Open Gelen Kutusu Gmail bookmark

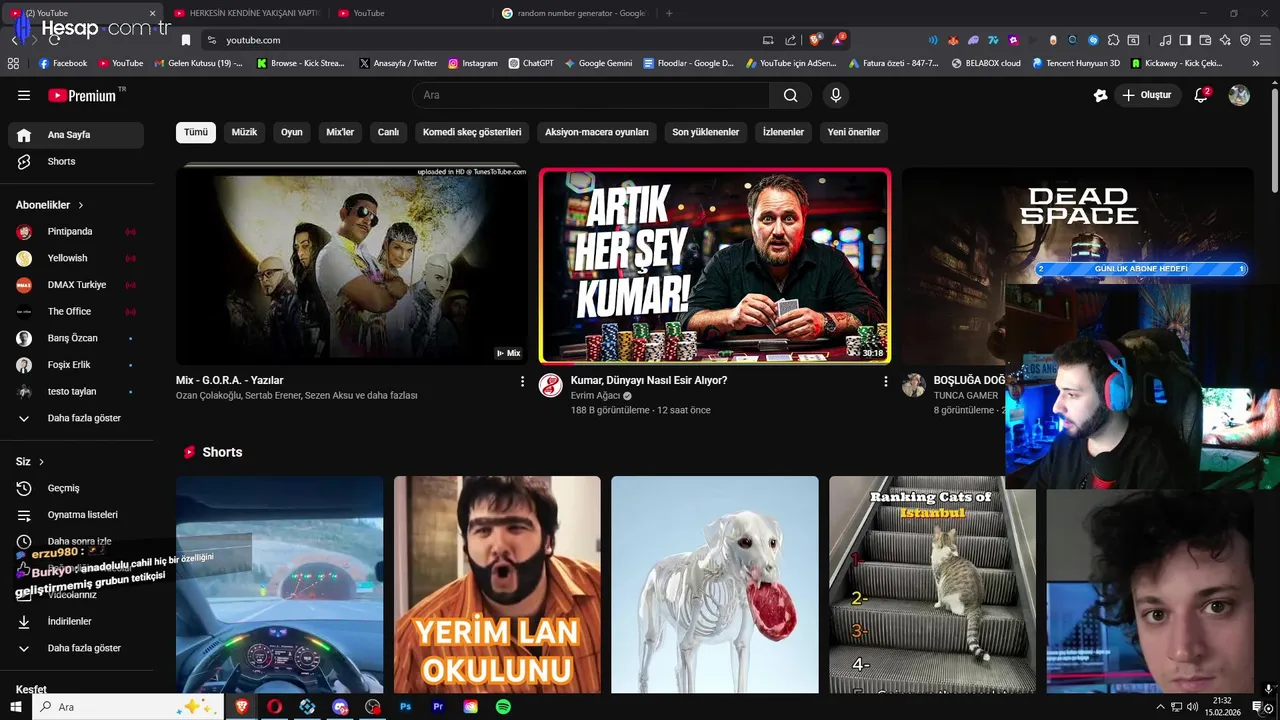(199, 63)
